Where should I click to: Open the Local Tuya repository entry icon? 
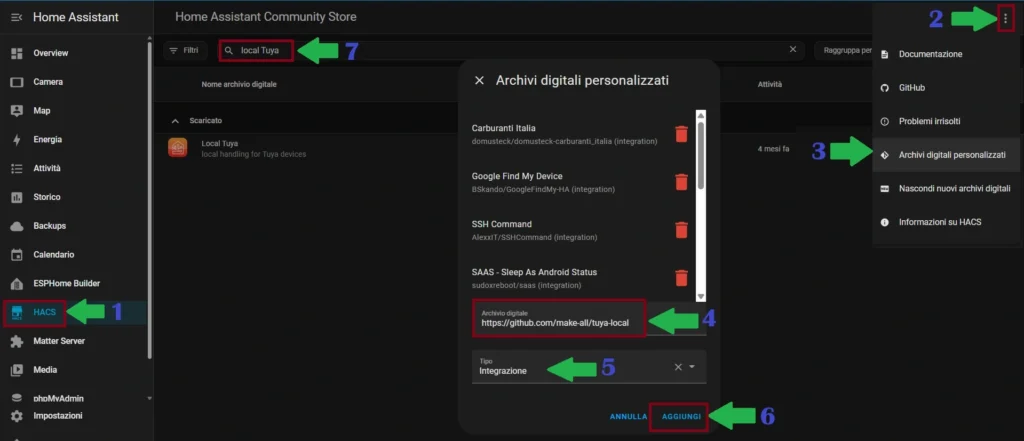click(178, 148)
